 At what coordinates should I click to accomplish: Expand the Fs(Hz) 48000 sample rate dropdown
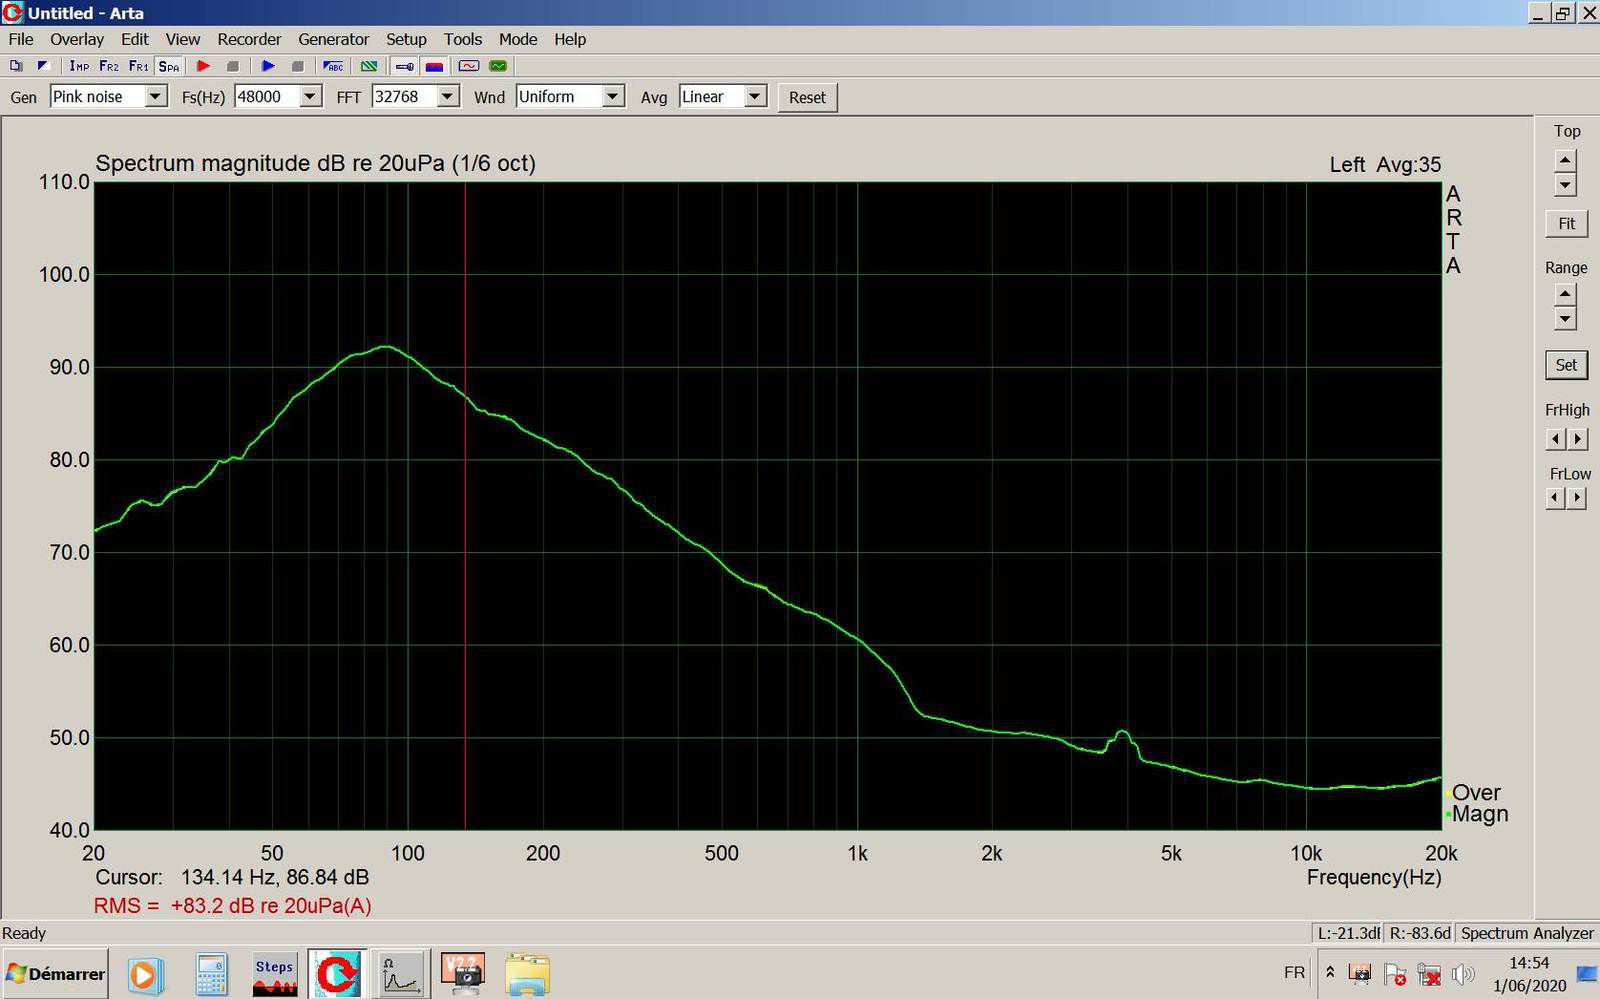[310, 96]
